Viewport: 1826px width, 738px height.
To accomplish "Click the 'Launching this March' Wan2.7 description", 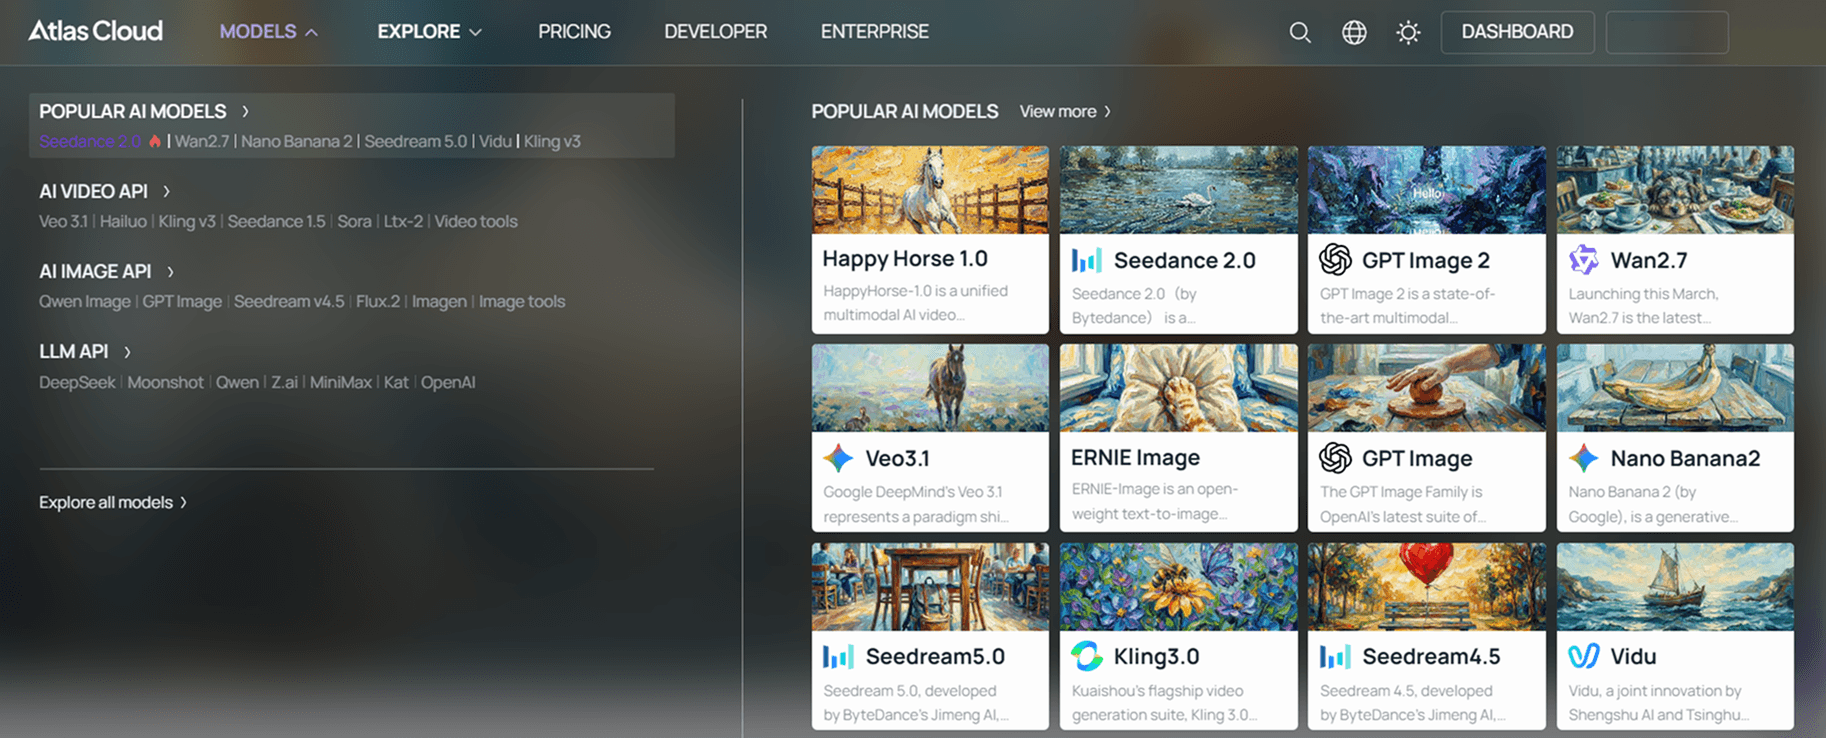I will 1643,306.
